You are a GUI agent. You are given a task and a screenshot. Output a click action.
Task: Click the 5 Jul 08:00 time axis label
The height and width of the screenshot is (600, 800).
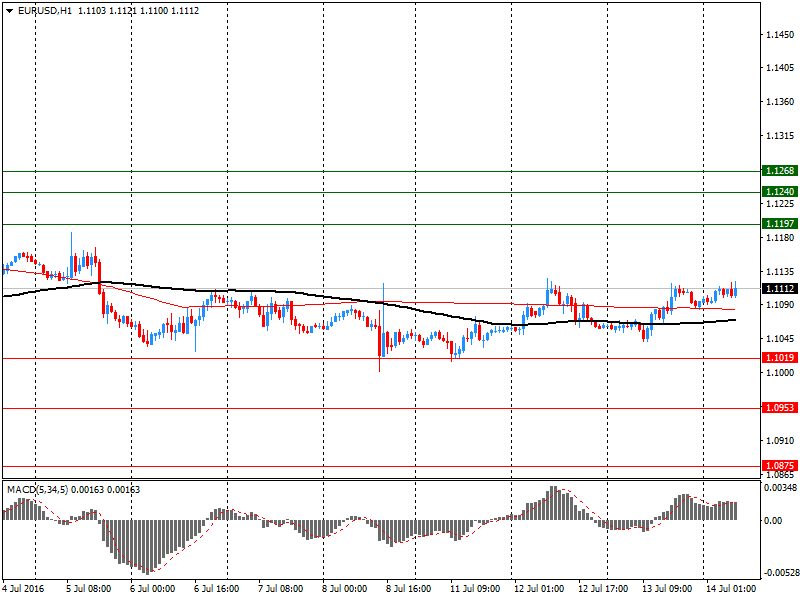pyautogui.click(x=89, y=589)
